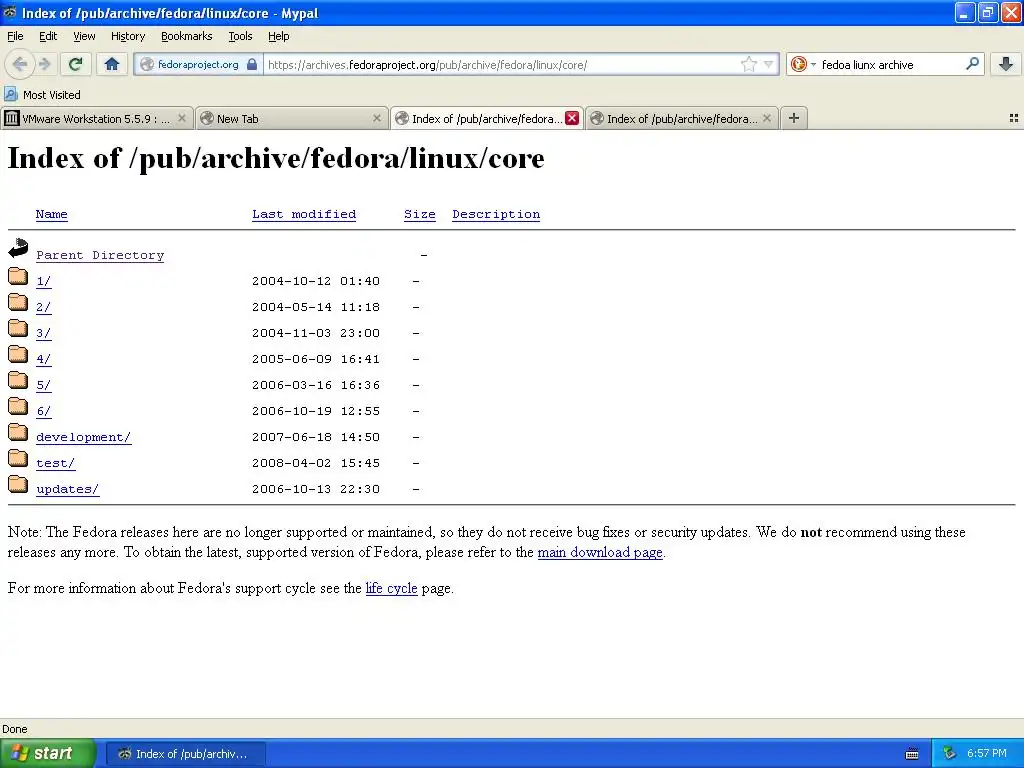
Task: Go forward with the Forward arrow button
Action: 44,64
